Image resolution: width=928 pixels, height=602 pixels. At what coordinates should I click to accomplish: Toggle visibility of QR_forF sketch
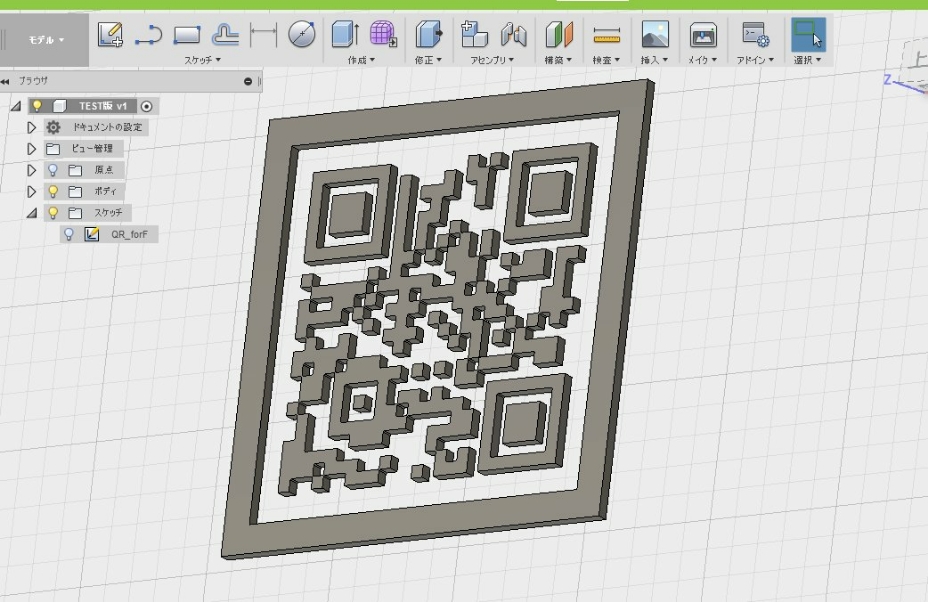69,234
